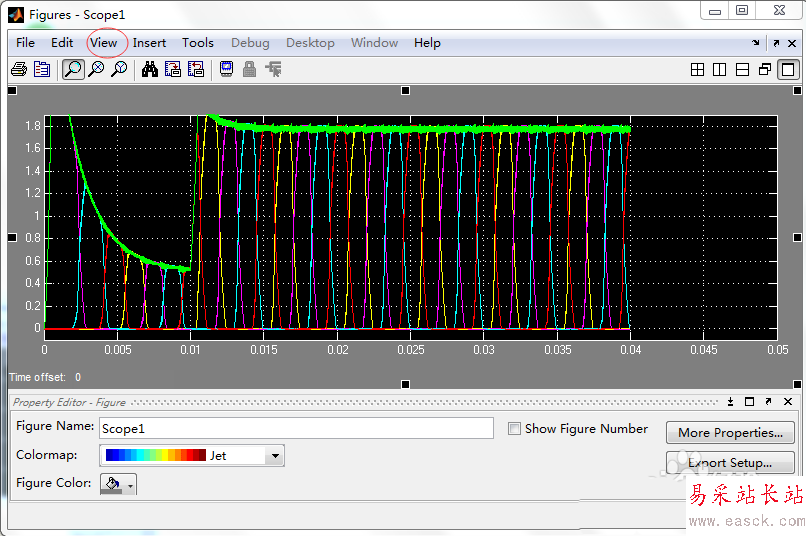Undock the Figures window from menu bar
The image size is (806, 536).
coord(776,43)
